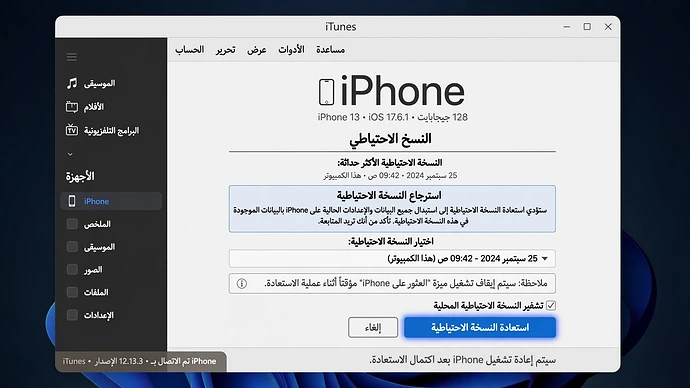
Task: Open the الحساب menu
Action: click(190, 50)
